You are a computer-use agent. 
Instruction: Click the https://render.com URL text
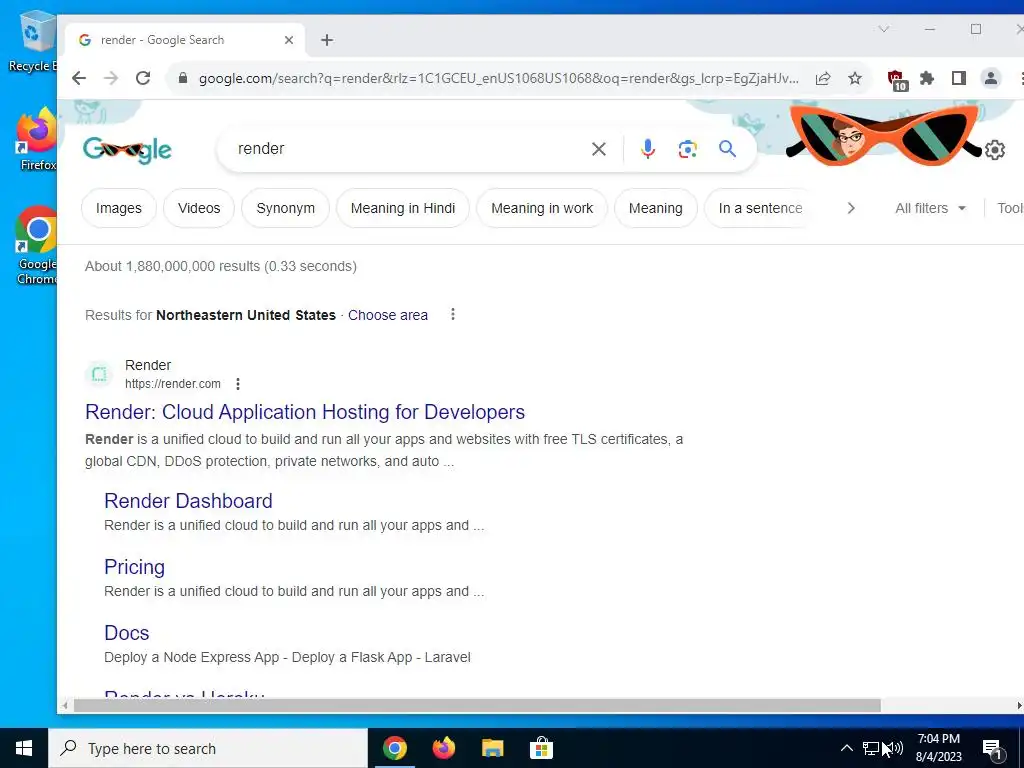[x=172, y=384]
